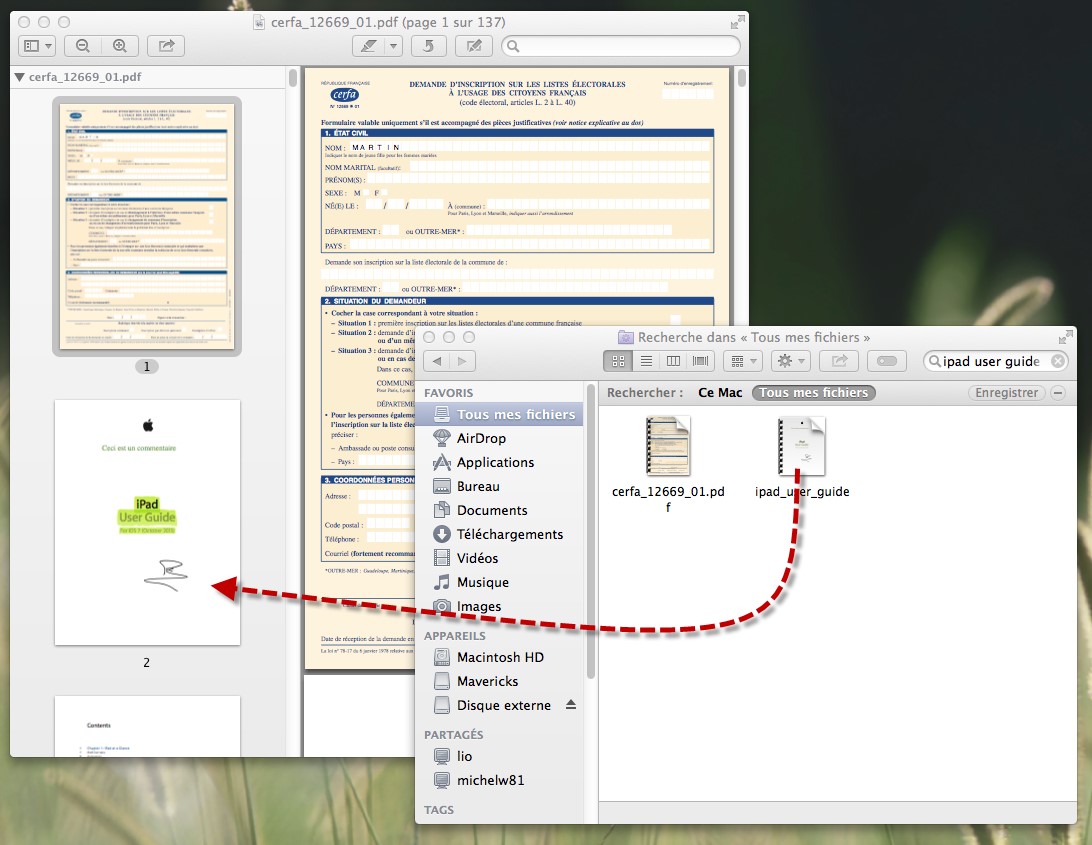The height and width of the screenshot is (845, 1092).
Task: Click the Tags button in Finder toolbar
Action: pos(886,361)
